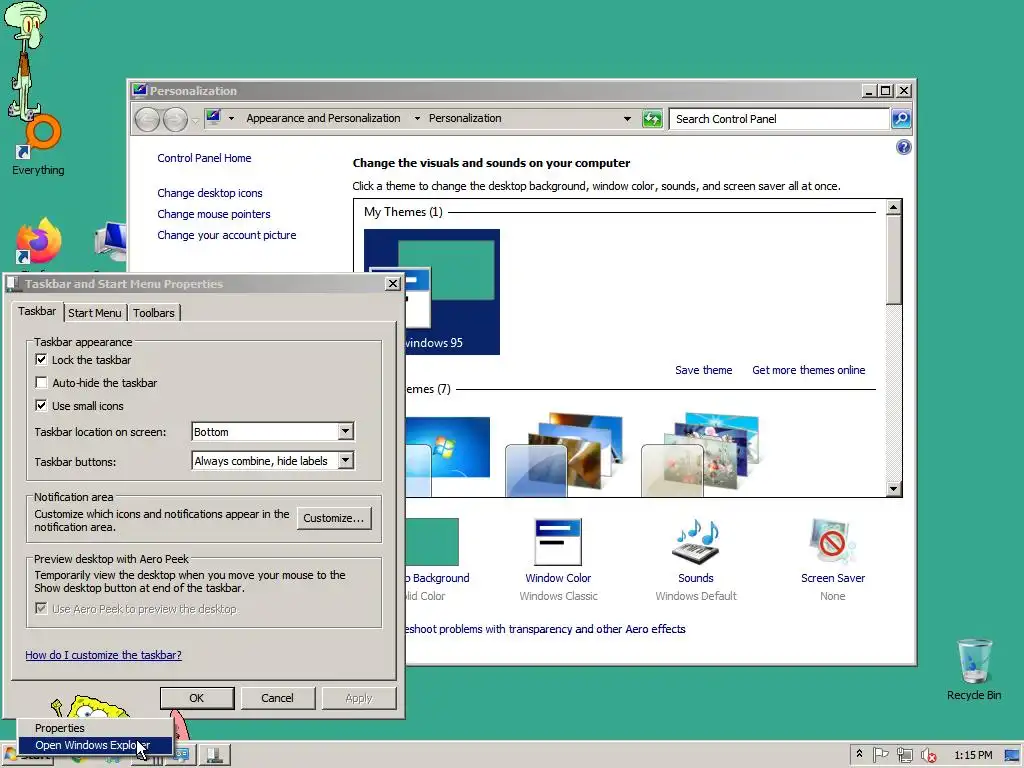1024x768 pixels.
Task: Switch to the Toolbars tab
Action: (x=153, y=313)
